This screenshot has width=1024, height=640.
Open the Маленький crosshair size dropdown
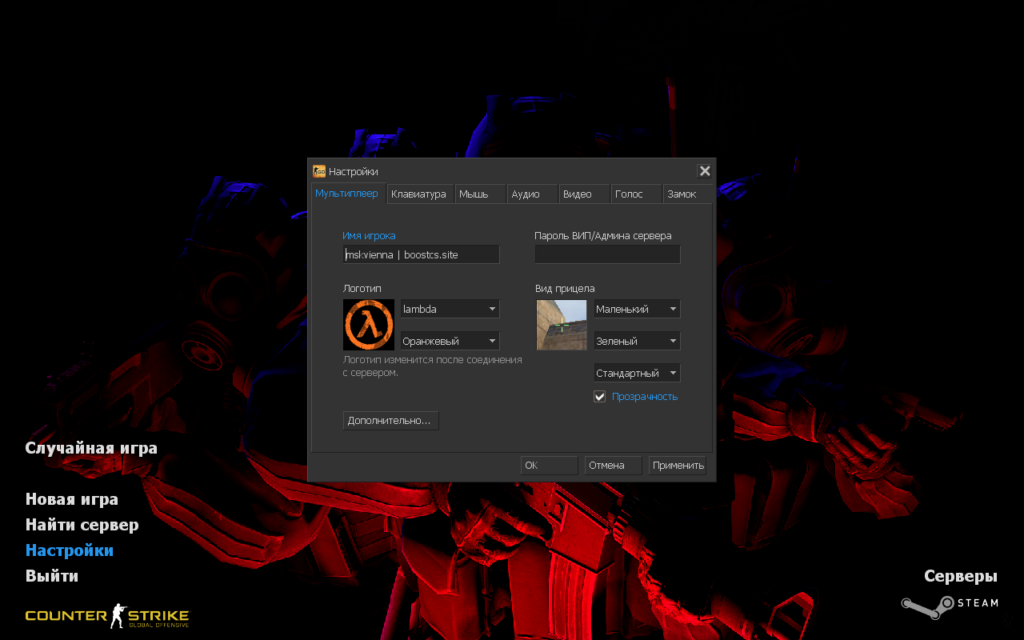[637, 309]
